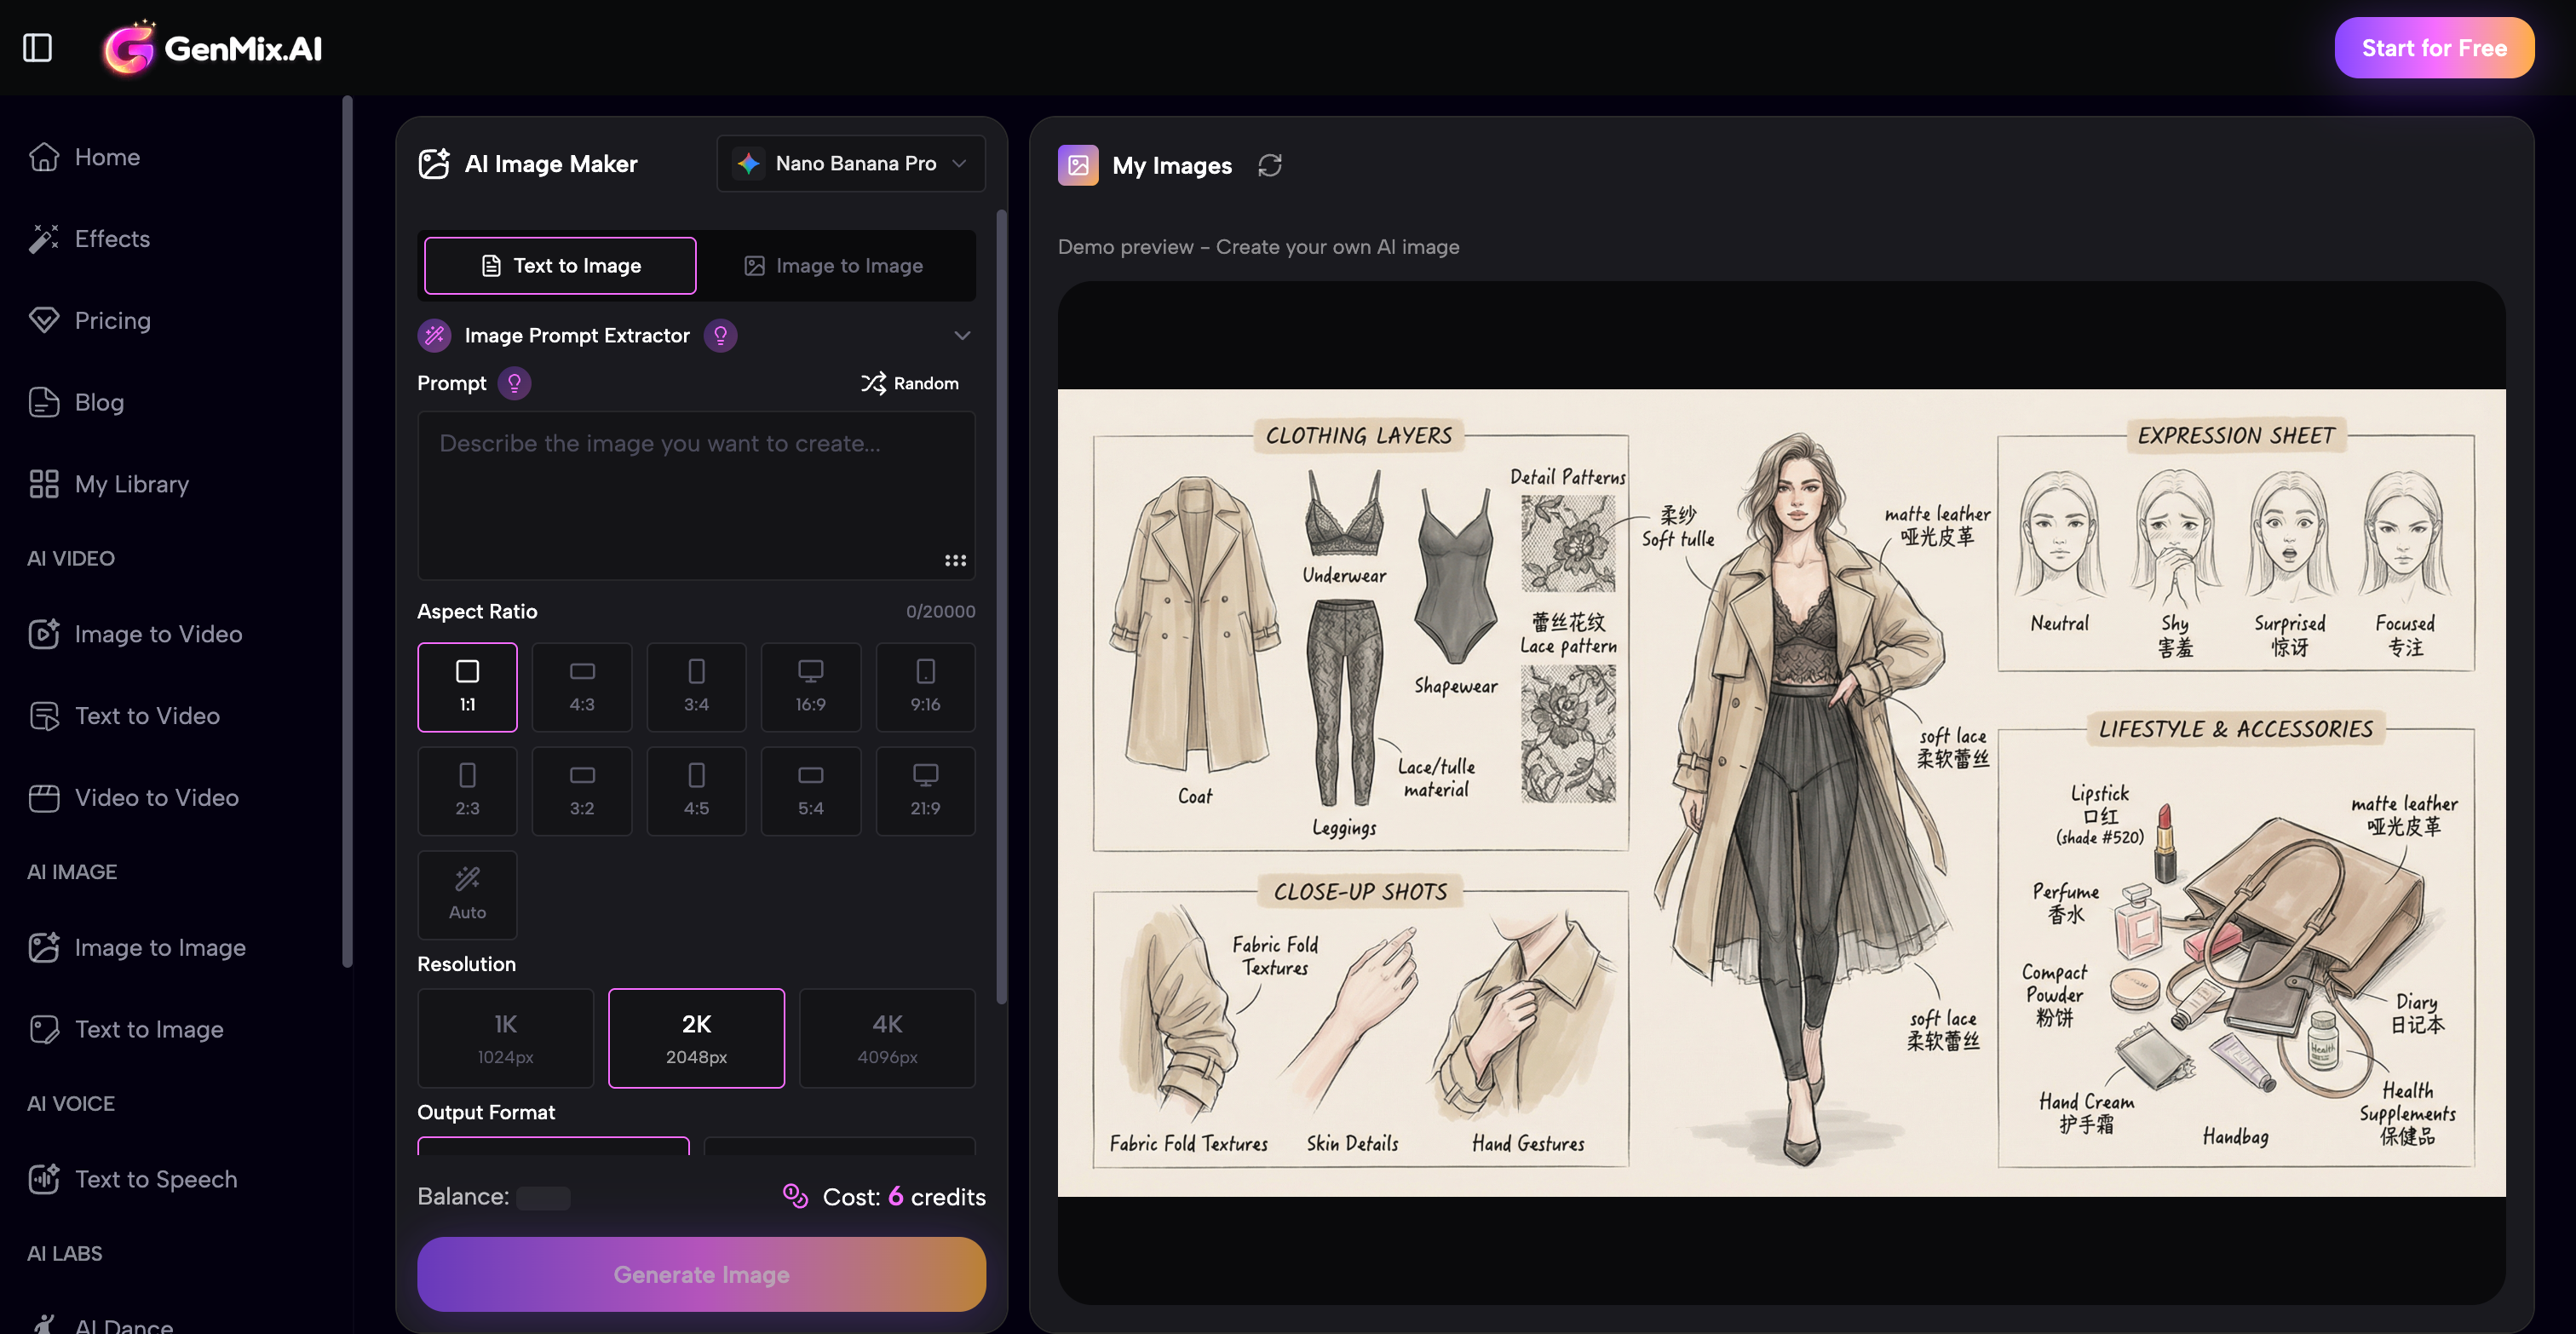Click the Random prompt shuffle icon
2576x1334 pixels.
pos(873,383)
